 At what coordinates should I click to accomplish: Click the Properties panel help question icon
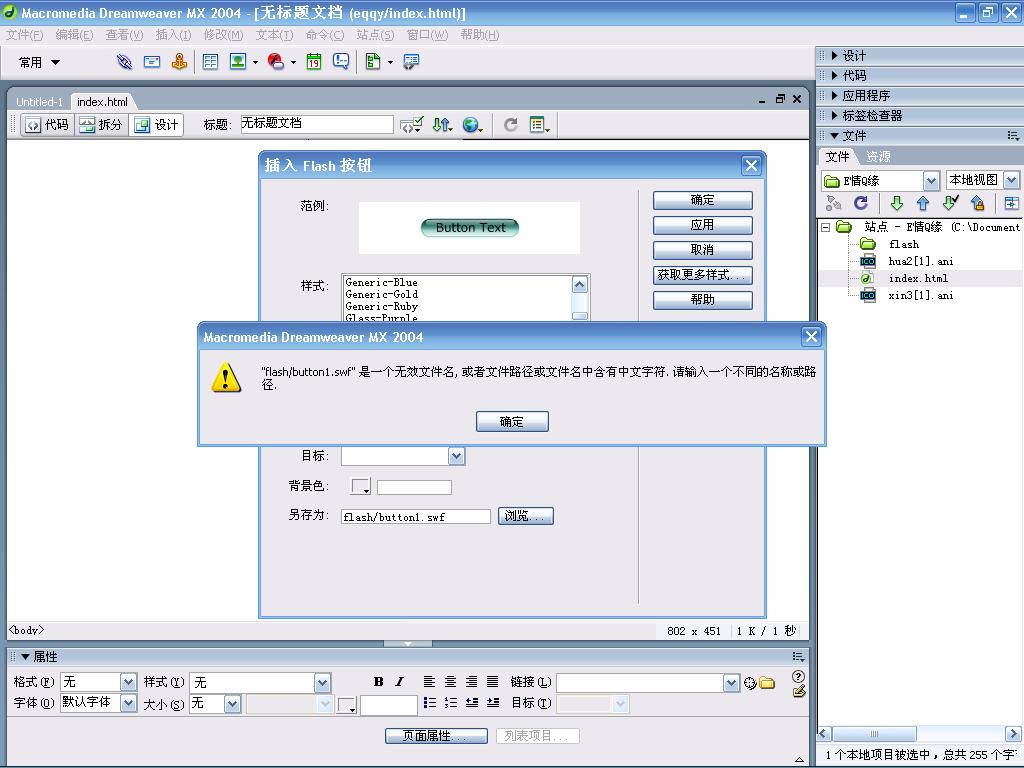pos(798,677)
